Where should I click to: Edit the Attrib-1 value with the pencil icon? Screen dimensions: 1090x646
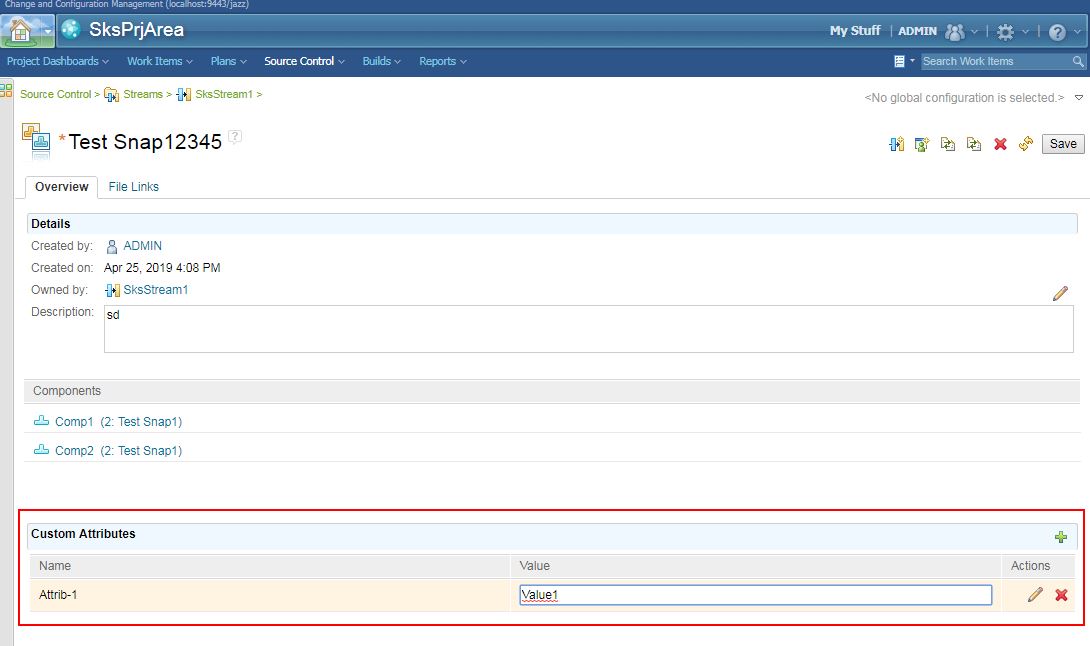(1035, 594)
